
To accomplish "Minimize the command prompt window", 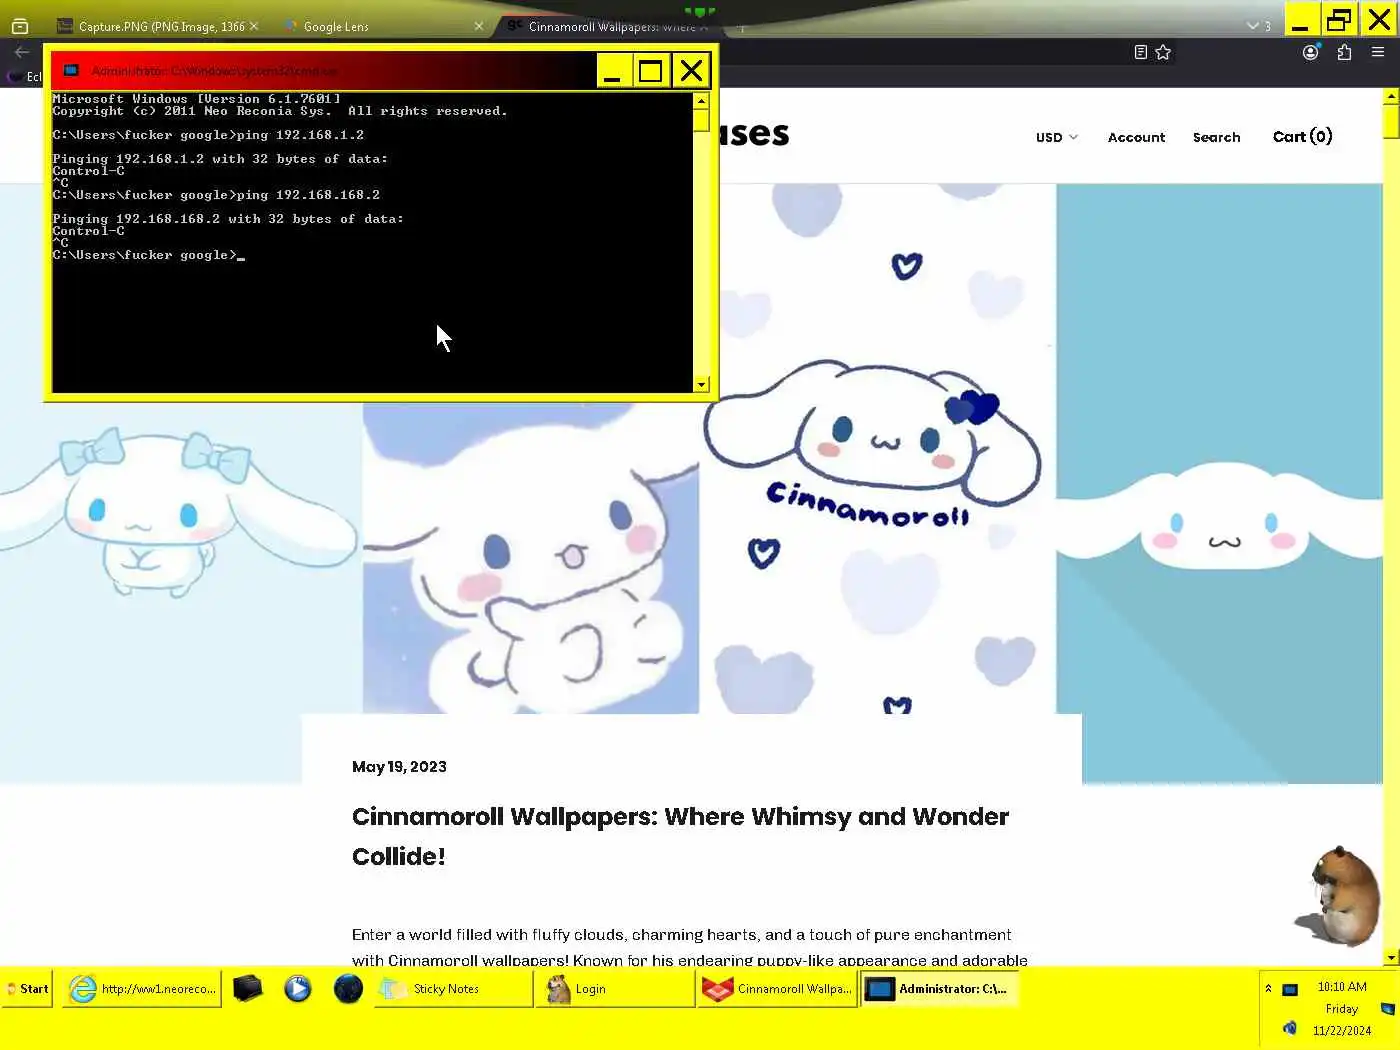I will (613, 71).
